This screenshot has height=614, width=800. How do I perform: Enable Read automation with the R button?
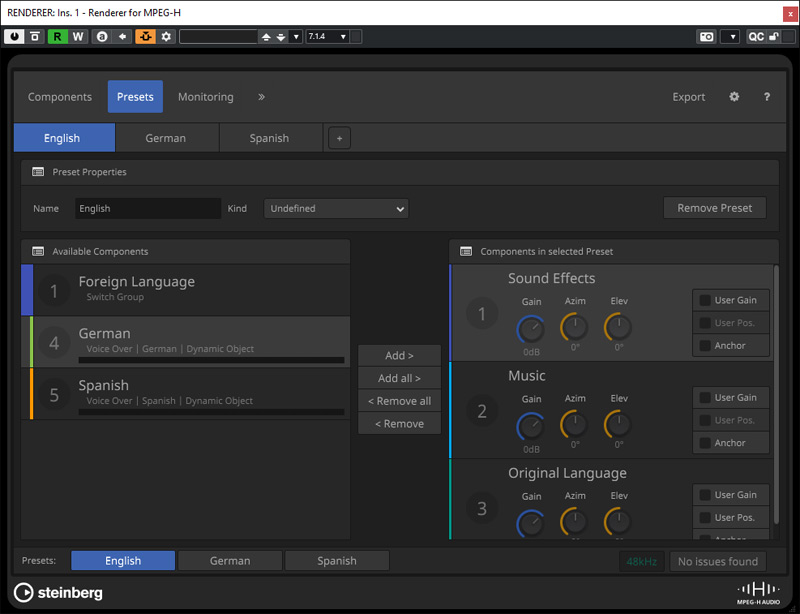point(59,36)
